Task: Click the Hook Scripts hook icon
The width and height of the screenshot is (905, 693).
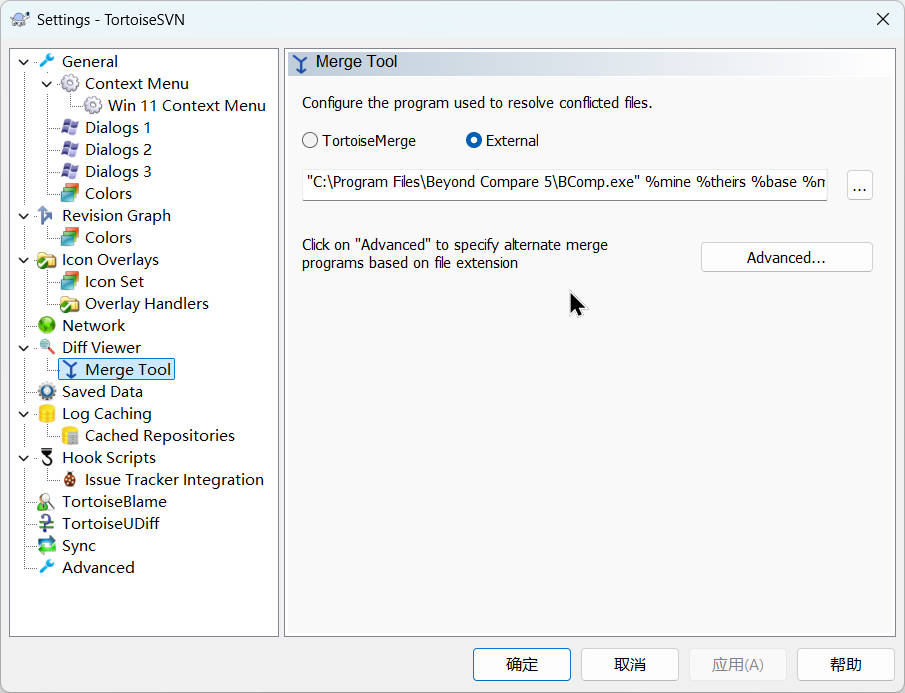Action: coord(46,457)
